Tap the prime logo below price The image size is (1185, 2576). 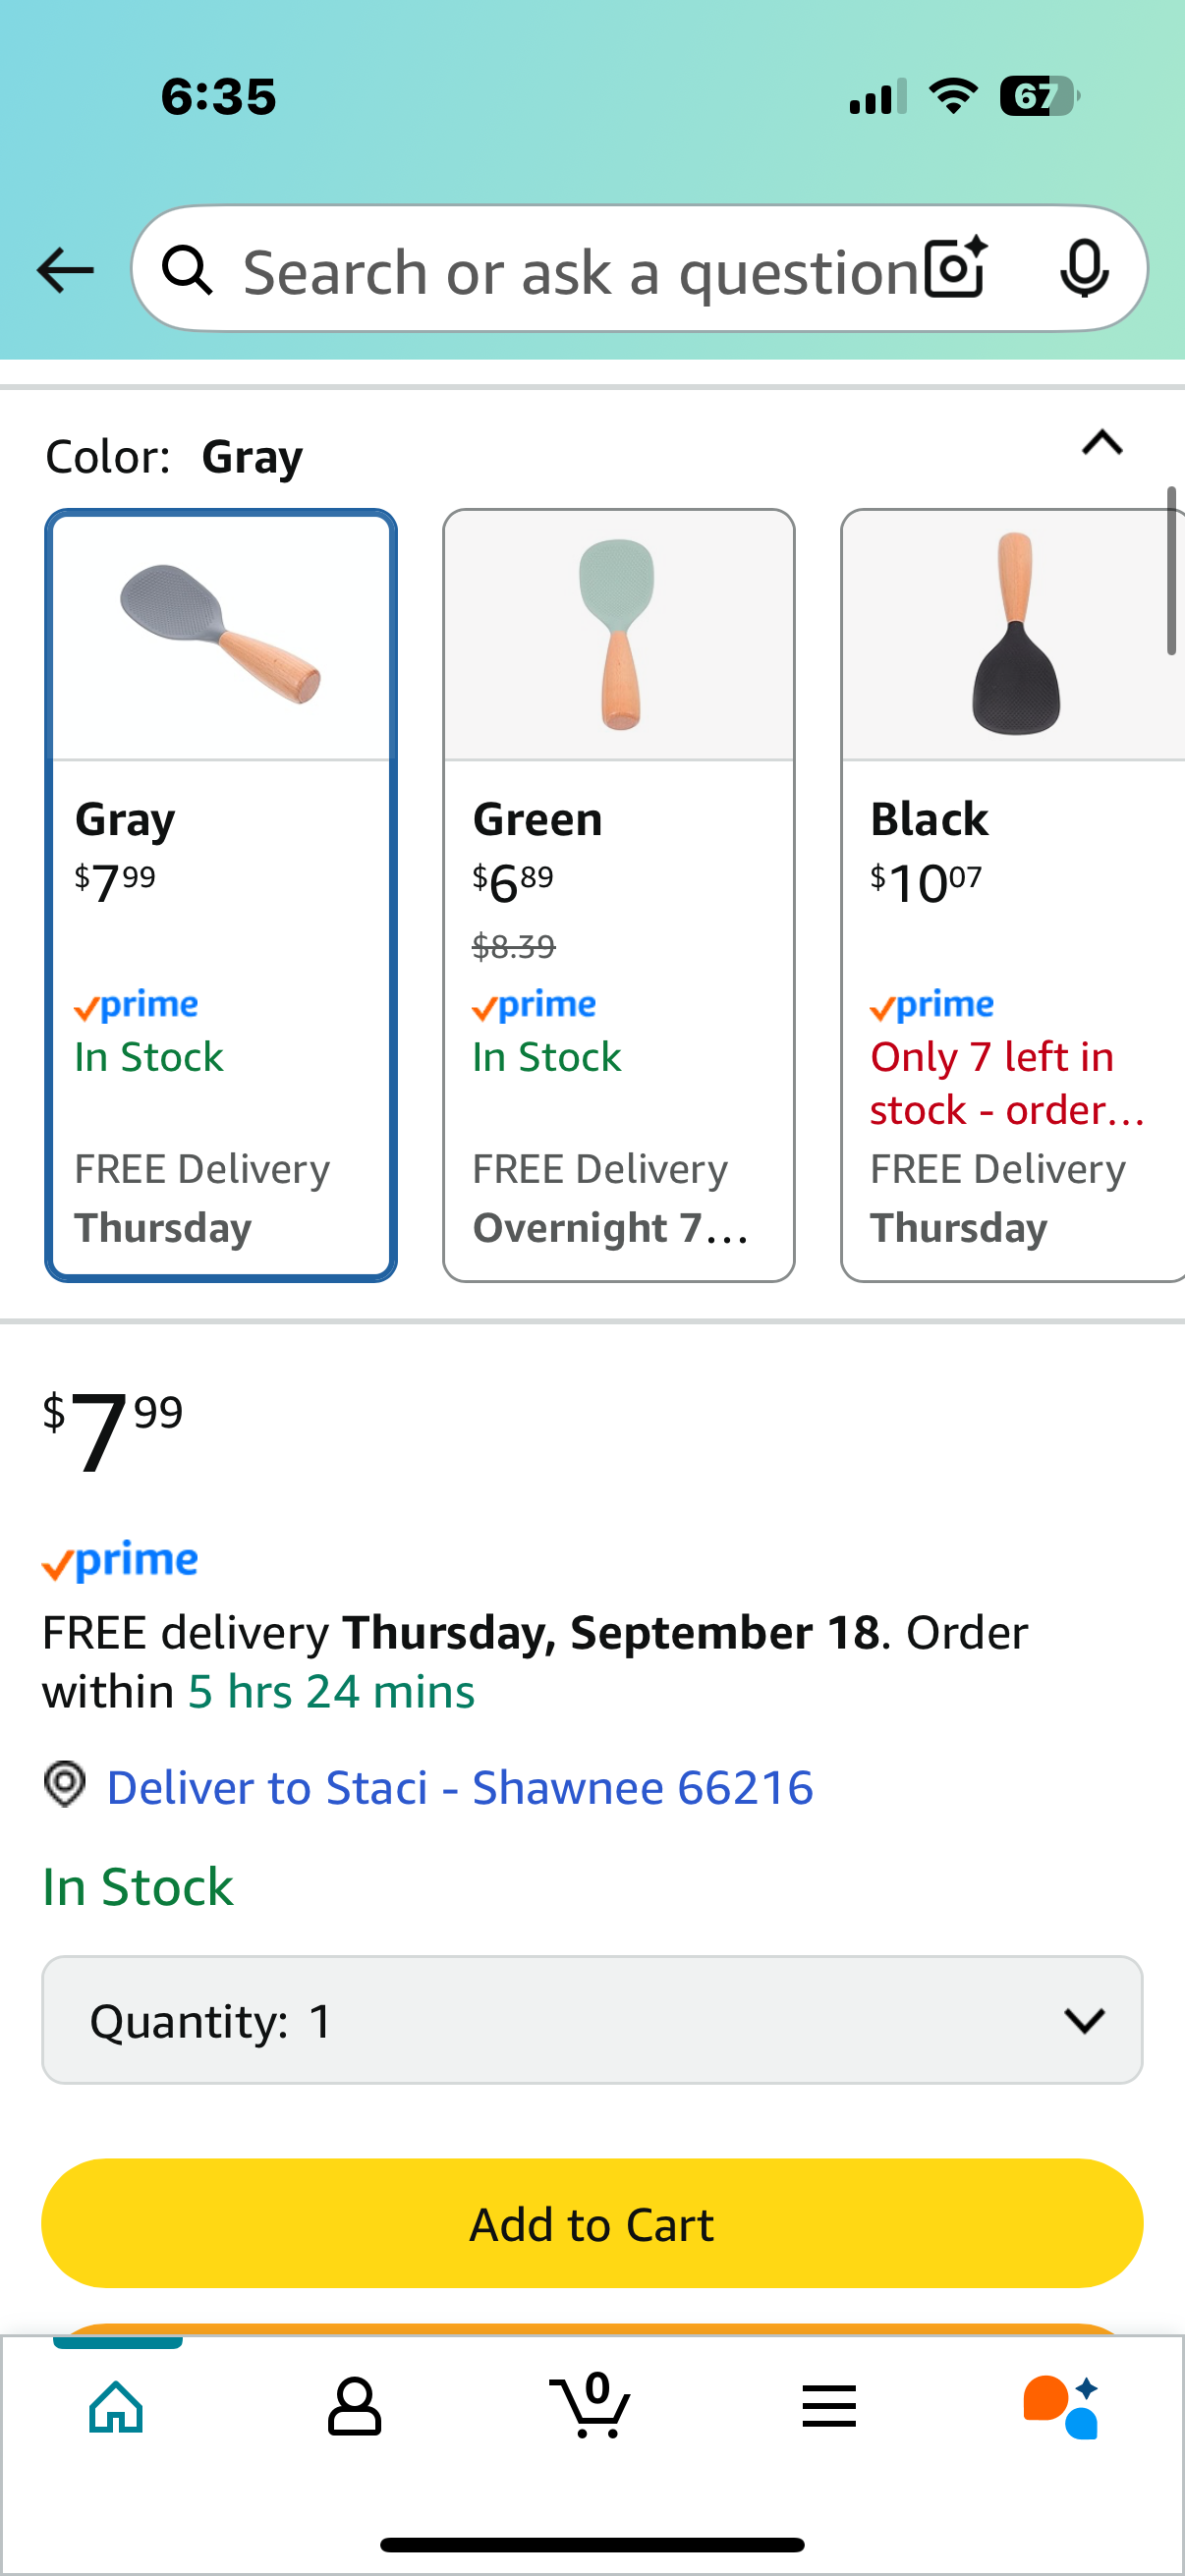pyautogui.click(x=120, y=1560)
